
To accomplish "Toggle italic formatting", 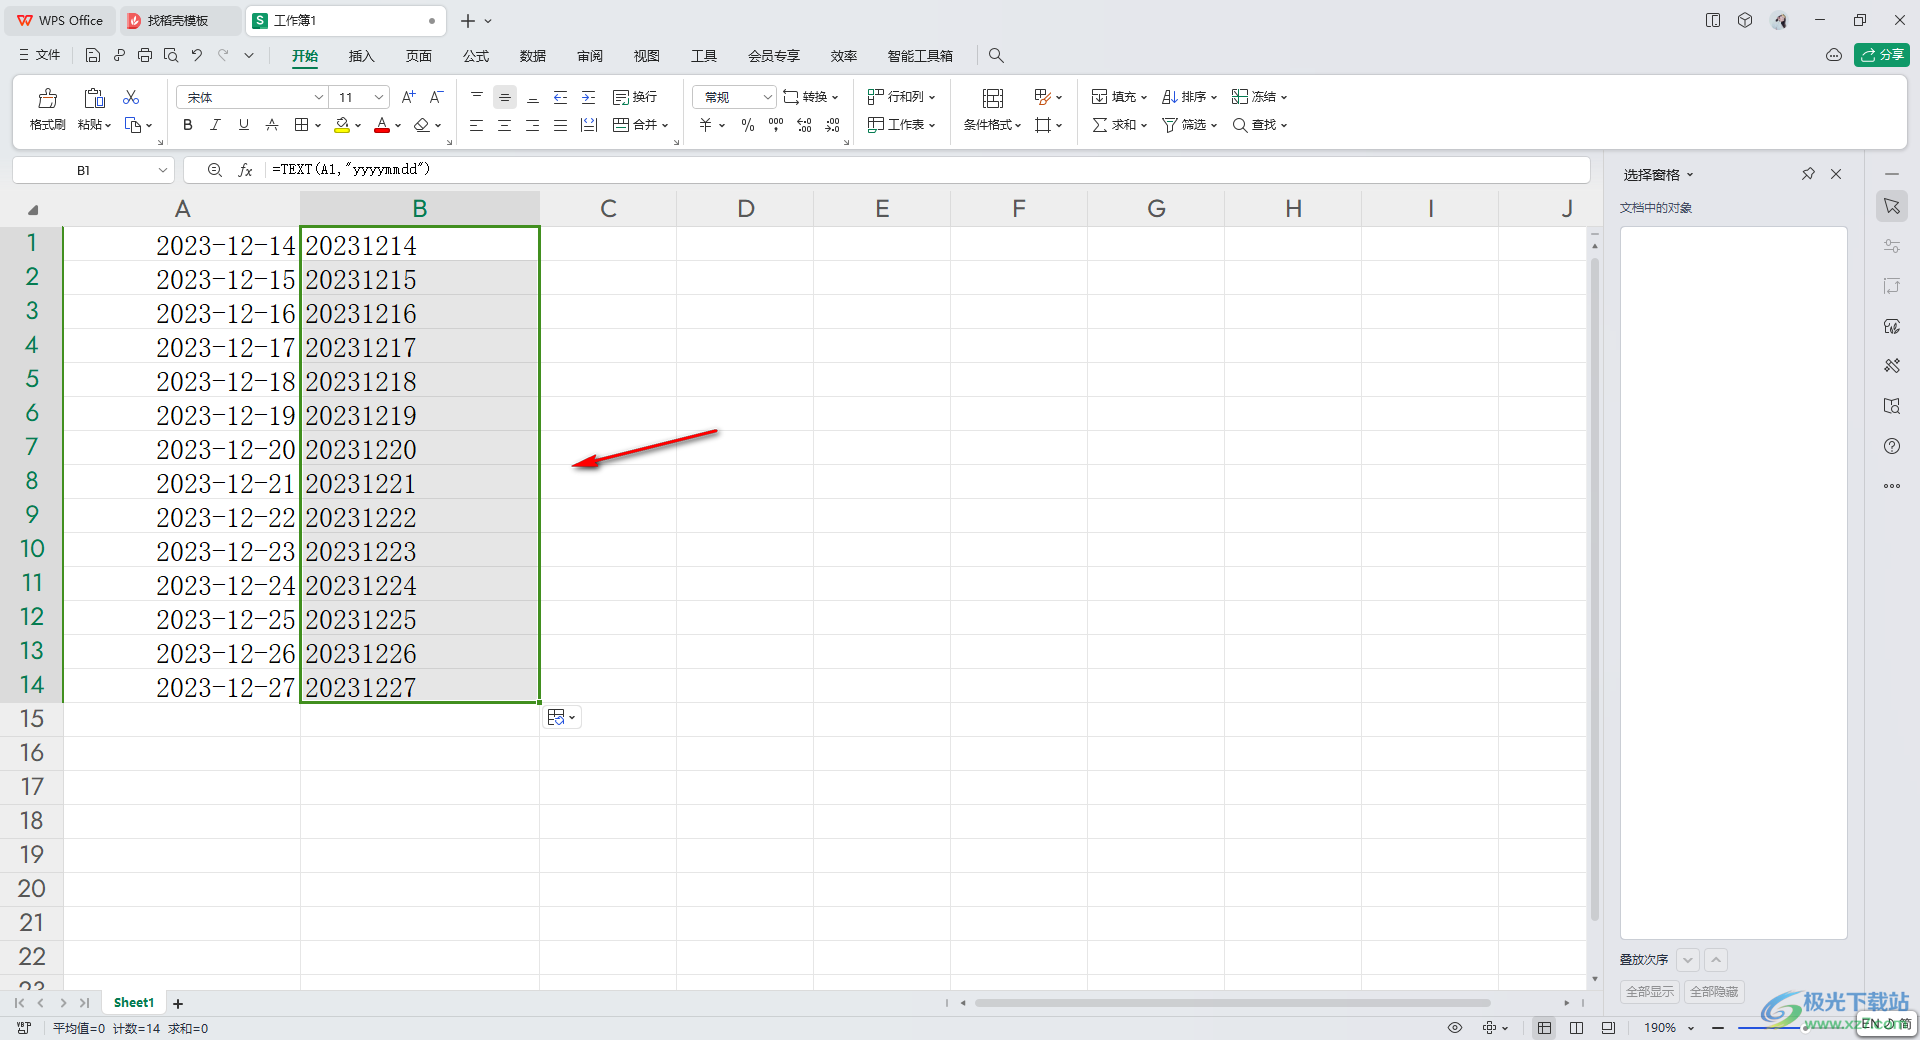I will tap(215, 125).
